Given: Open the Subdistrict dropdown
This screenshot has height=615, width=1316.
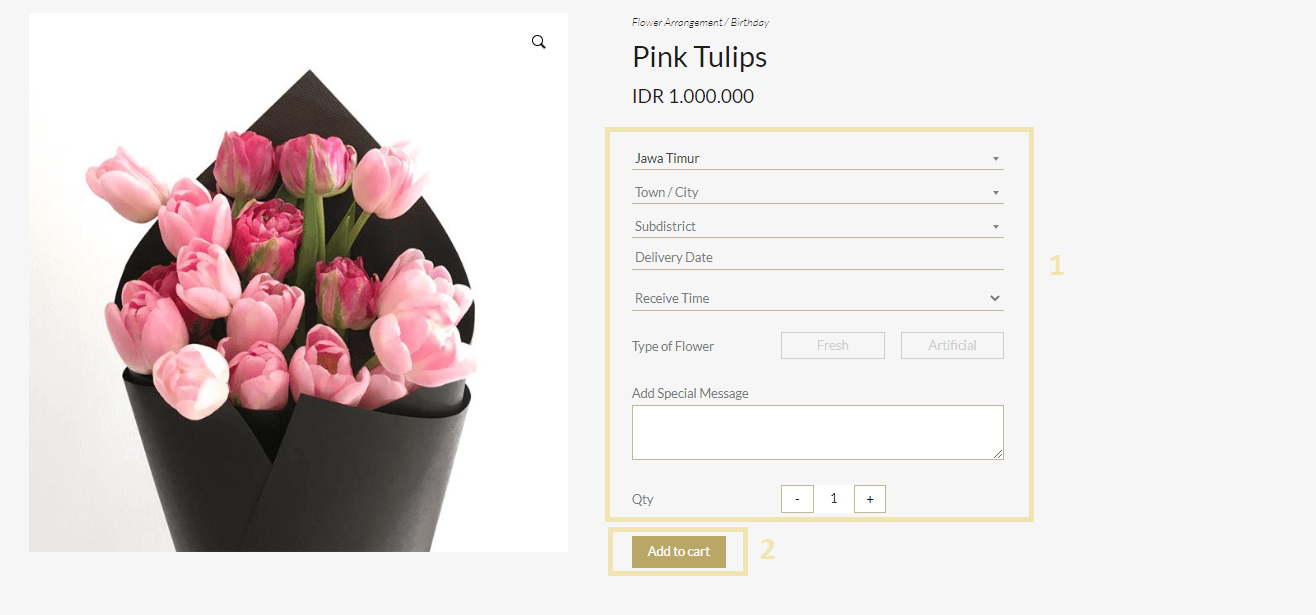Looking at the screenshot, I should click(x=818, y=226).
